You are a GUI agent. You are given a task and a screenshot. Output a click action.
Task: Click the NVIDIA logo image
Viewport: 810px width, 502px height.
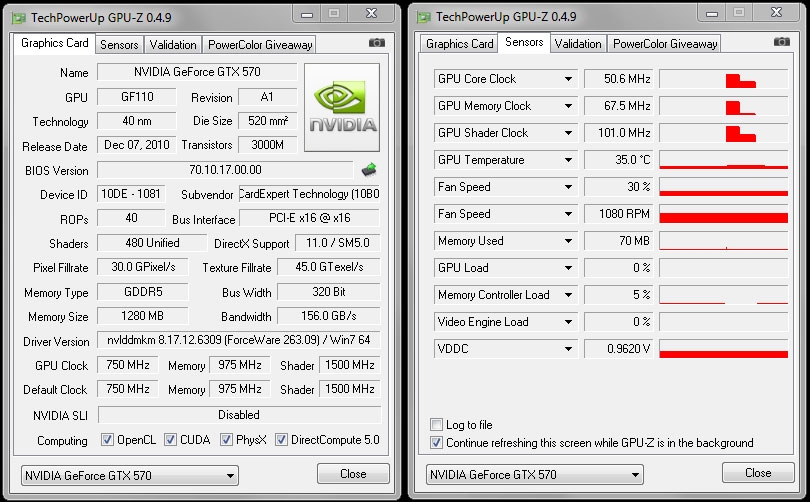click(342, 107)
